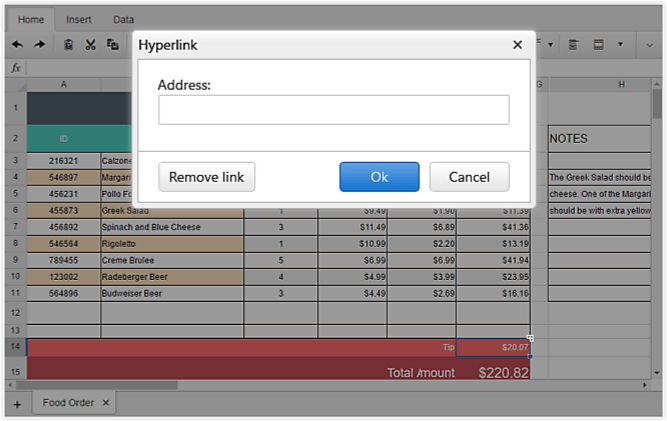The image size is (667, 421).
Task: Select the Radeberger Beer cell
Action: tap(172, 277)
